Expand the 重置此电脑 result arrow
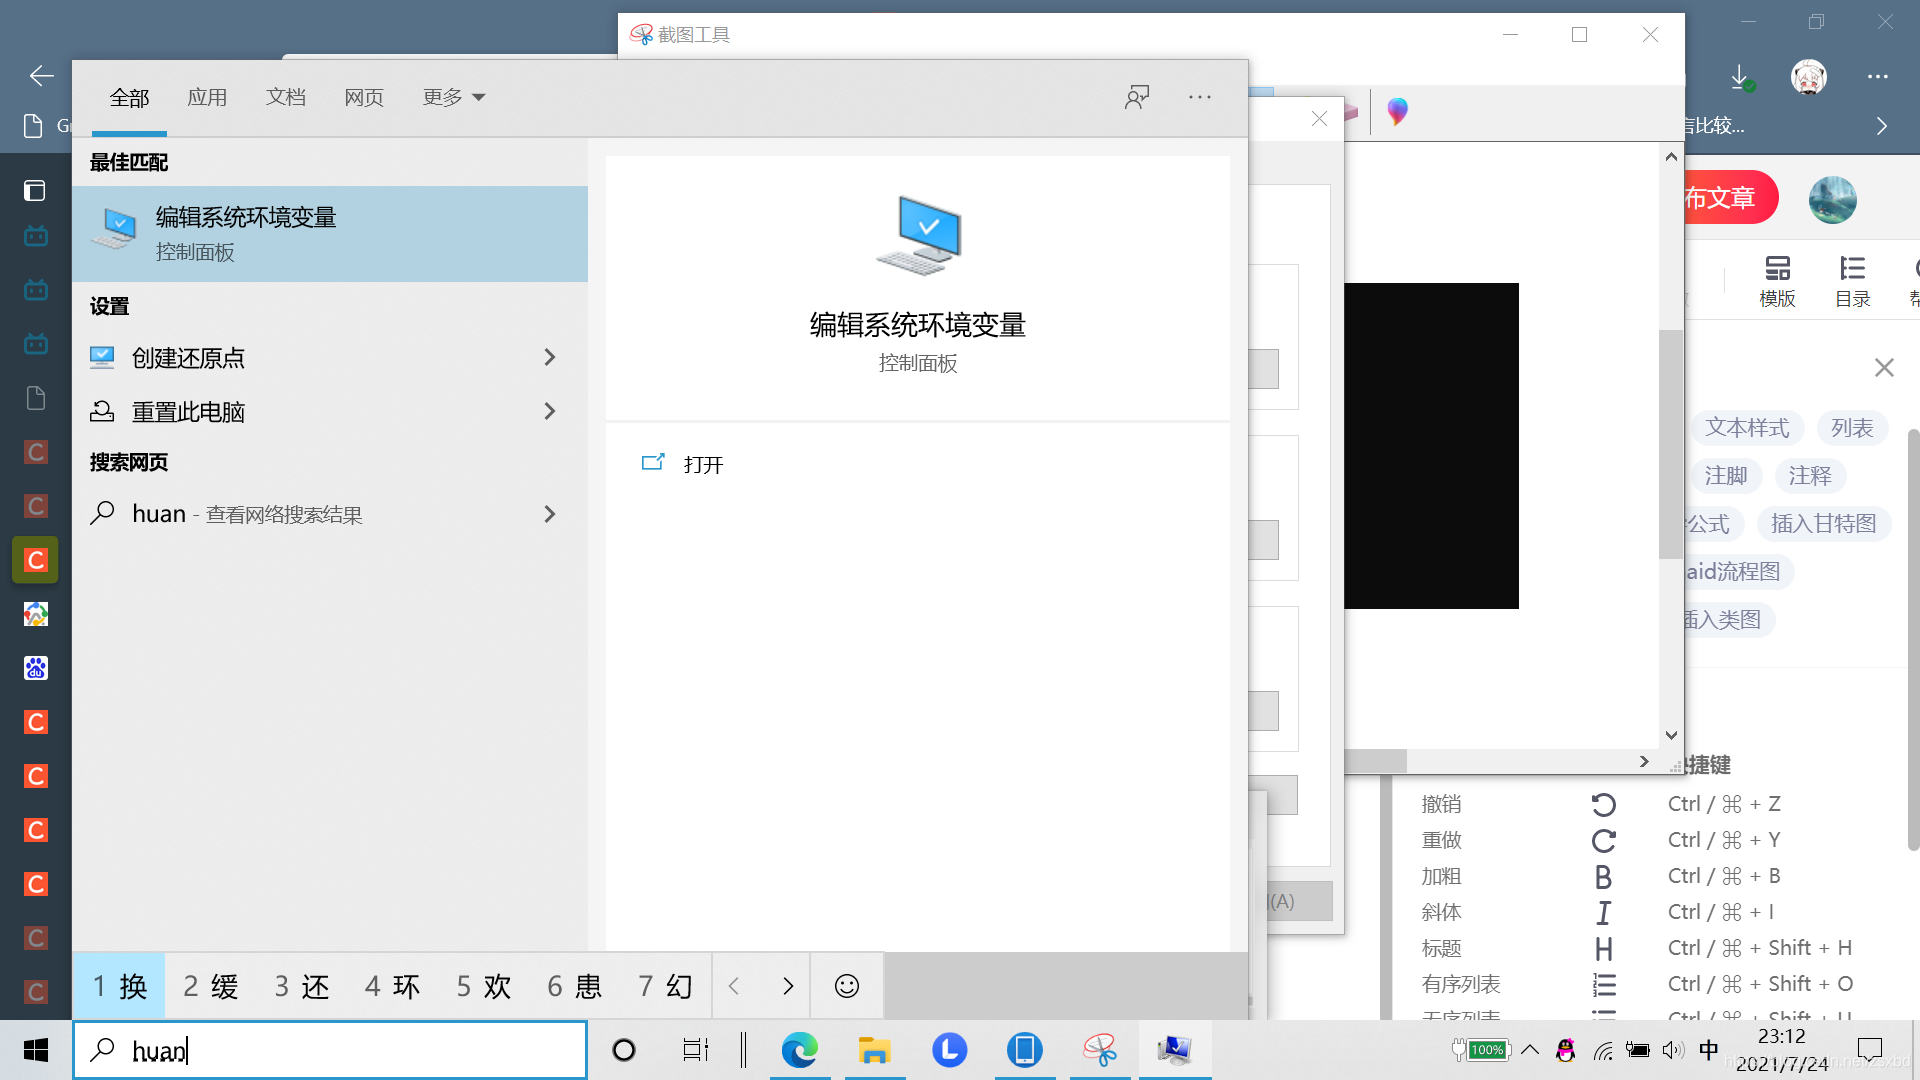 click(x=549, y=411)
